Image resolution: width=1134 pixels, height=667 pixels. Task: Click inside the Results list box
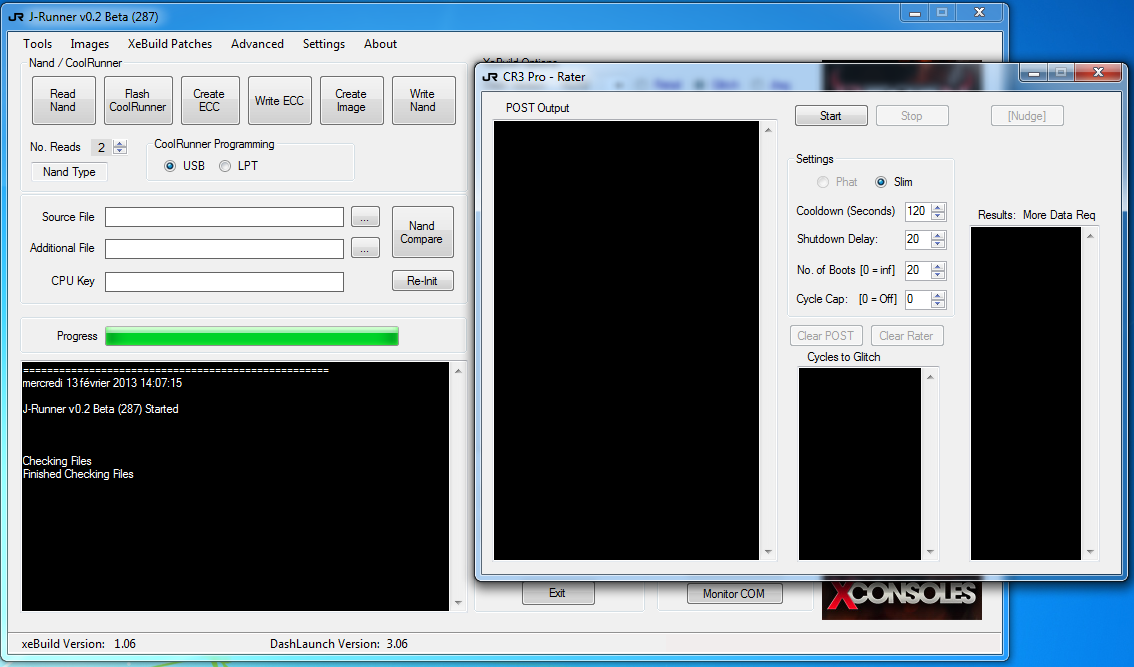[1026, 394]
